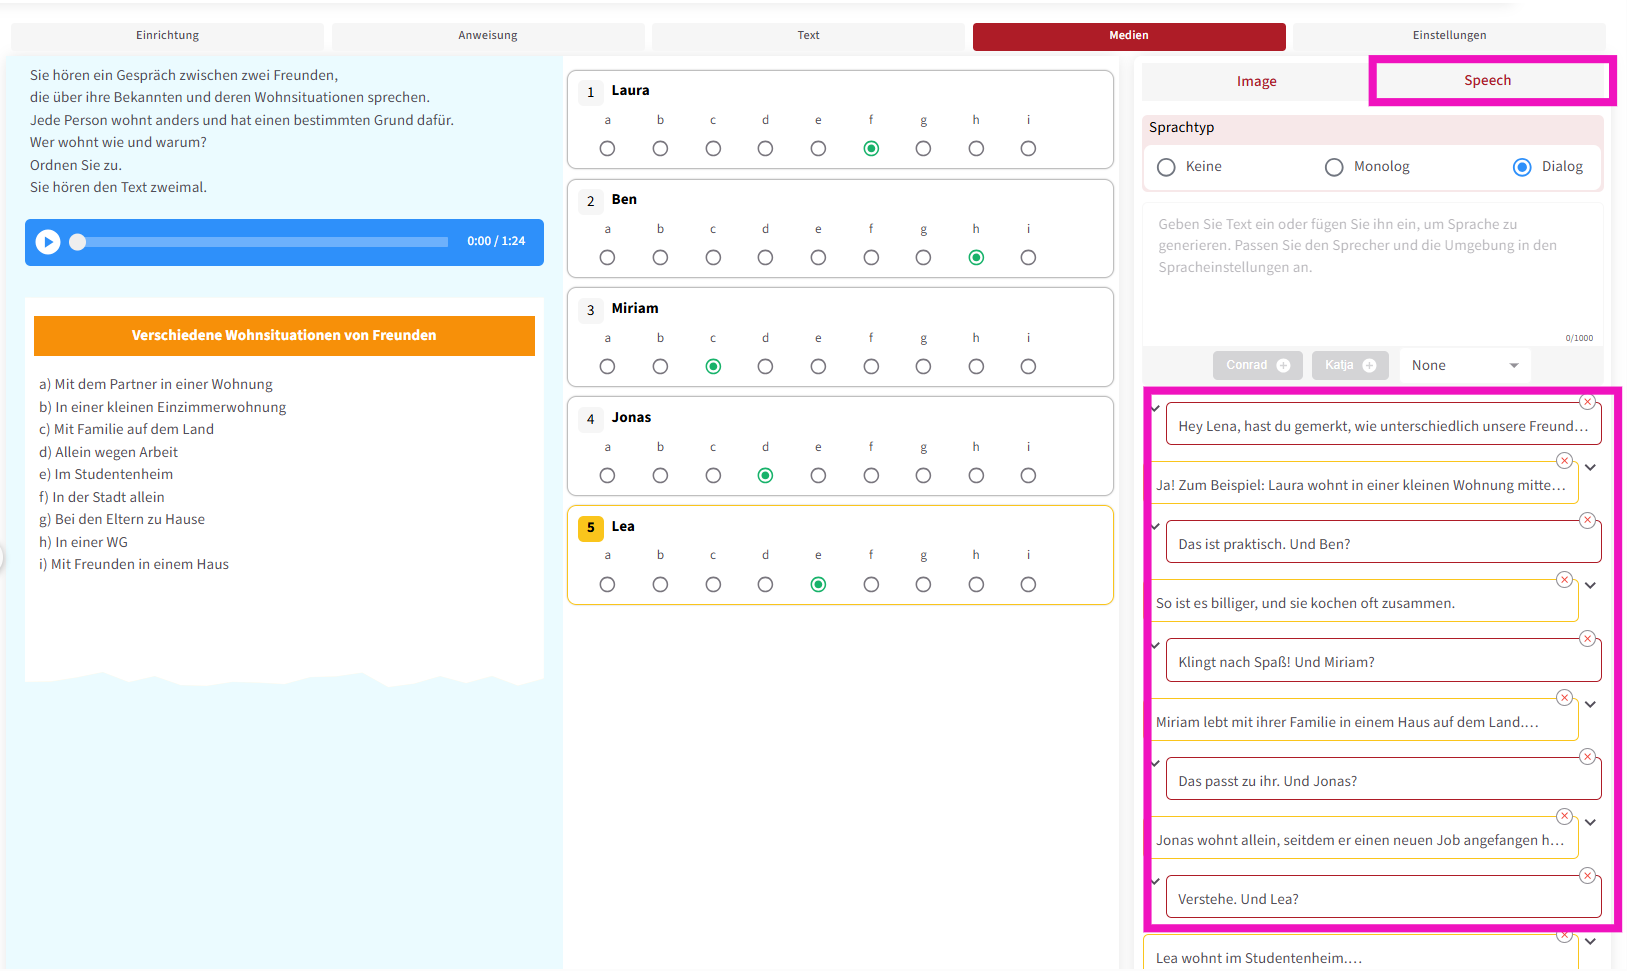Click the audio progress slider handle

pos(78,242)
